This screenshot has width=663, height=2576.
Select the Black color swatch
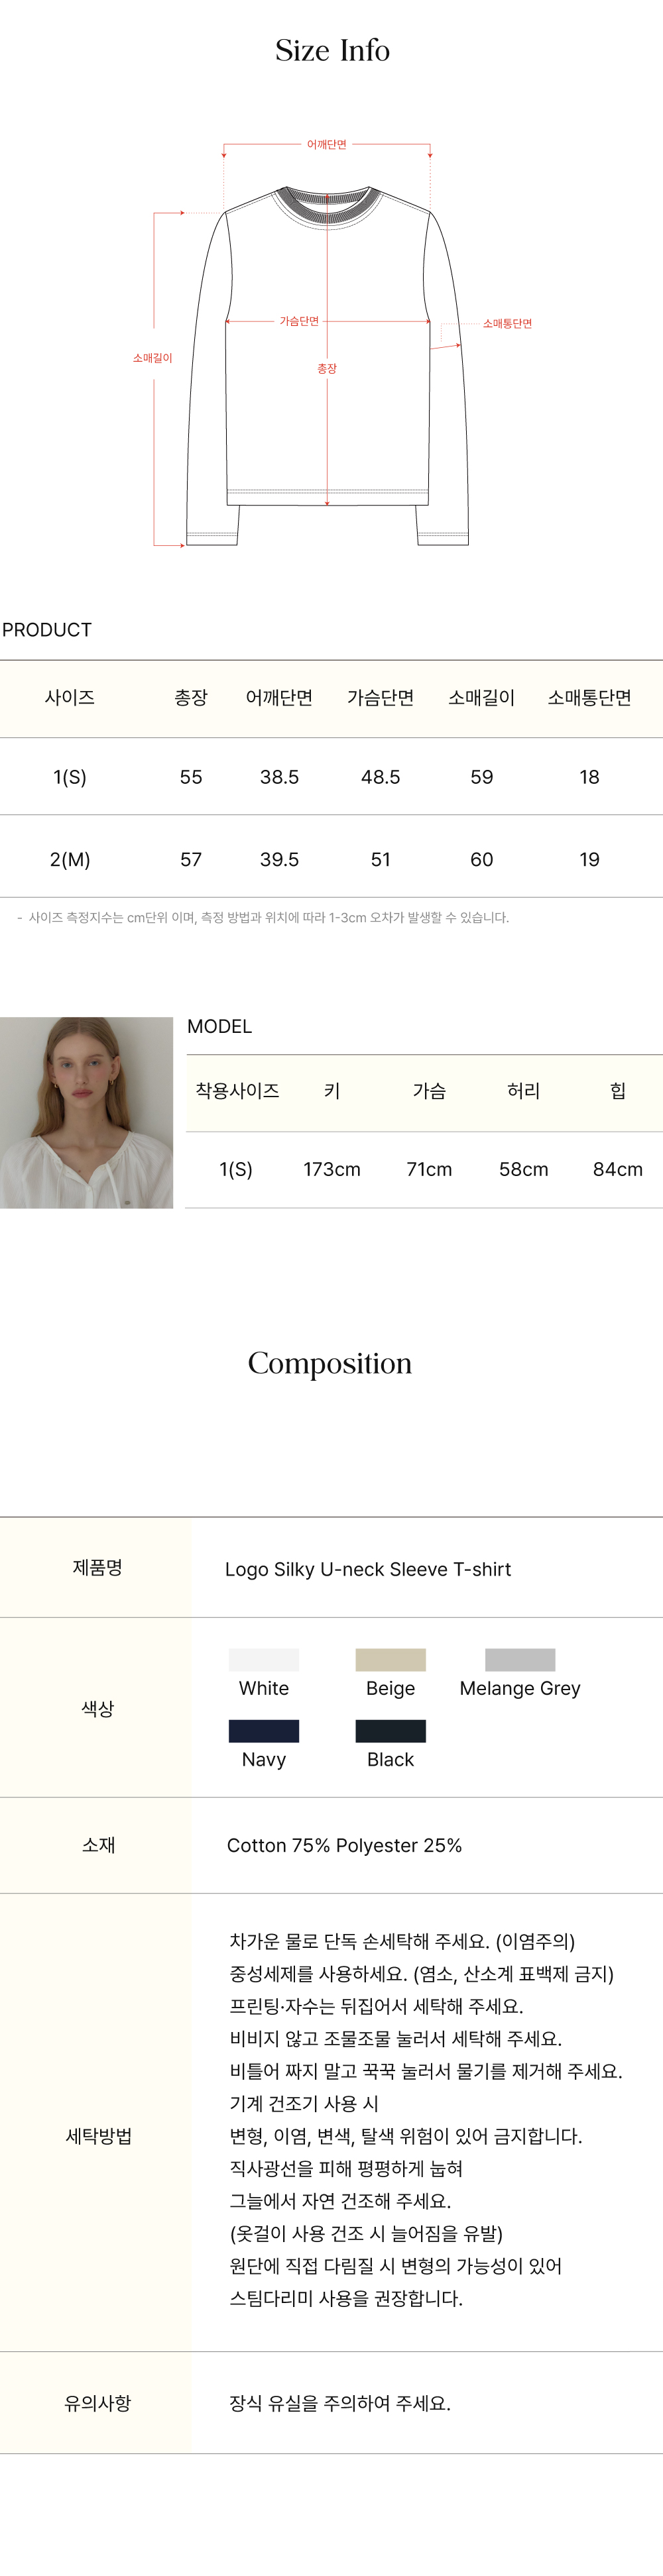[x=390, y=1731]
